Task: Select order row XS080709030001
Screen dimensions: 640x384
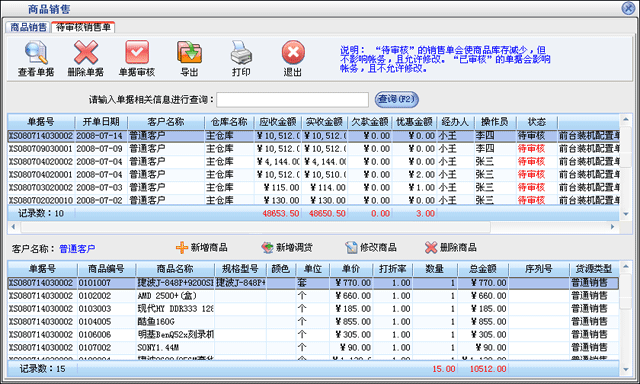Action: pos(313,149)
